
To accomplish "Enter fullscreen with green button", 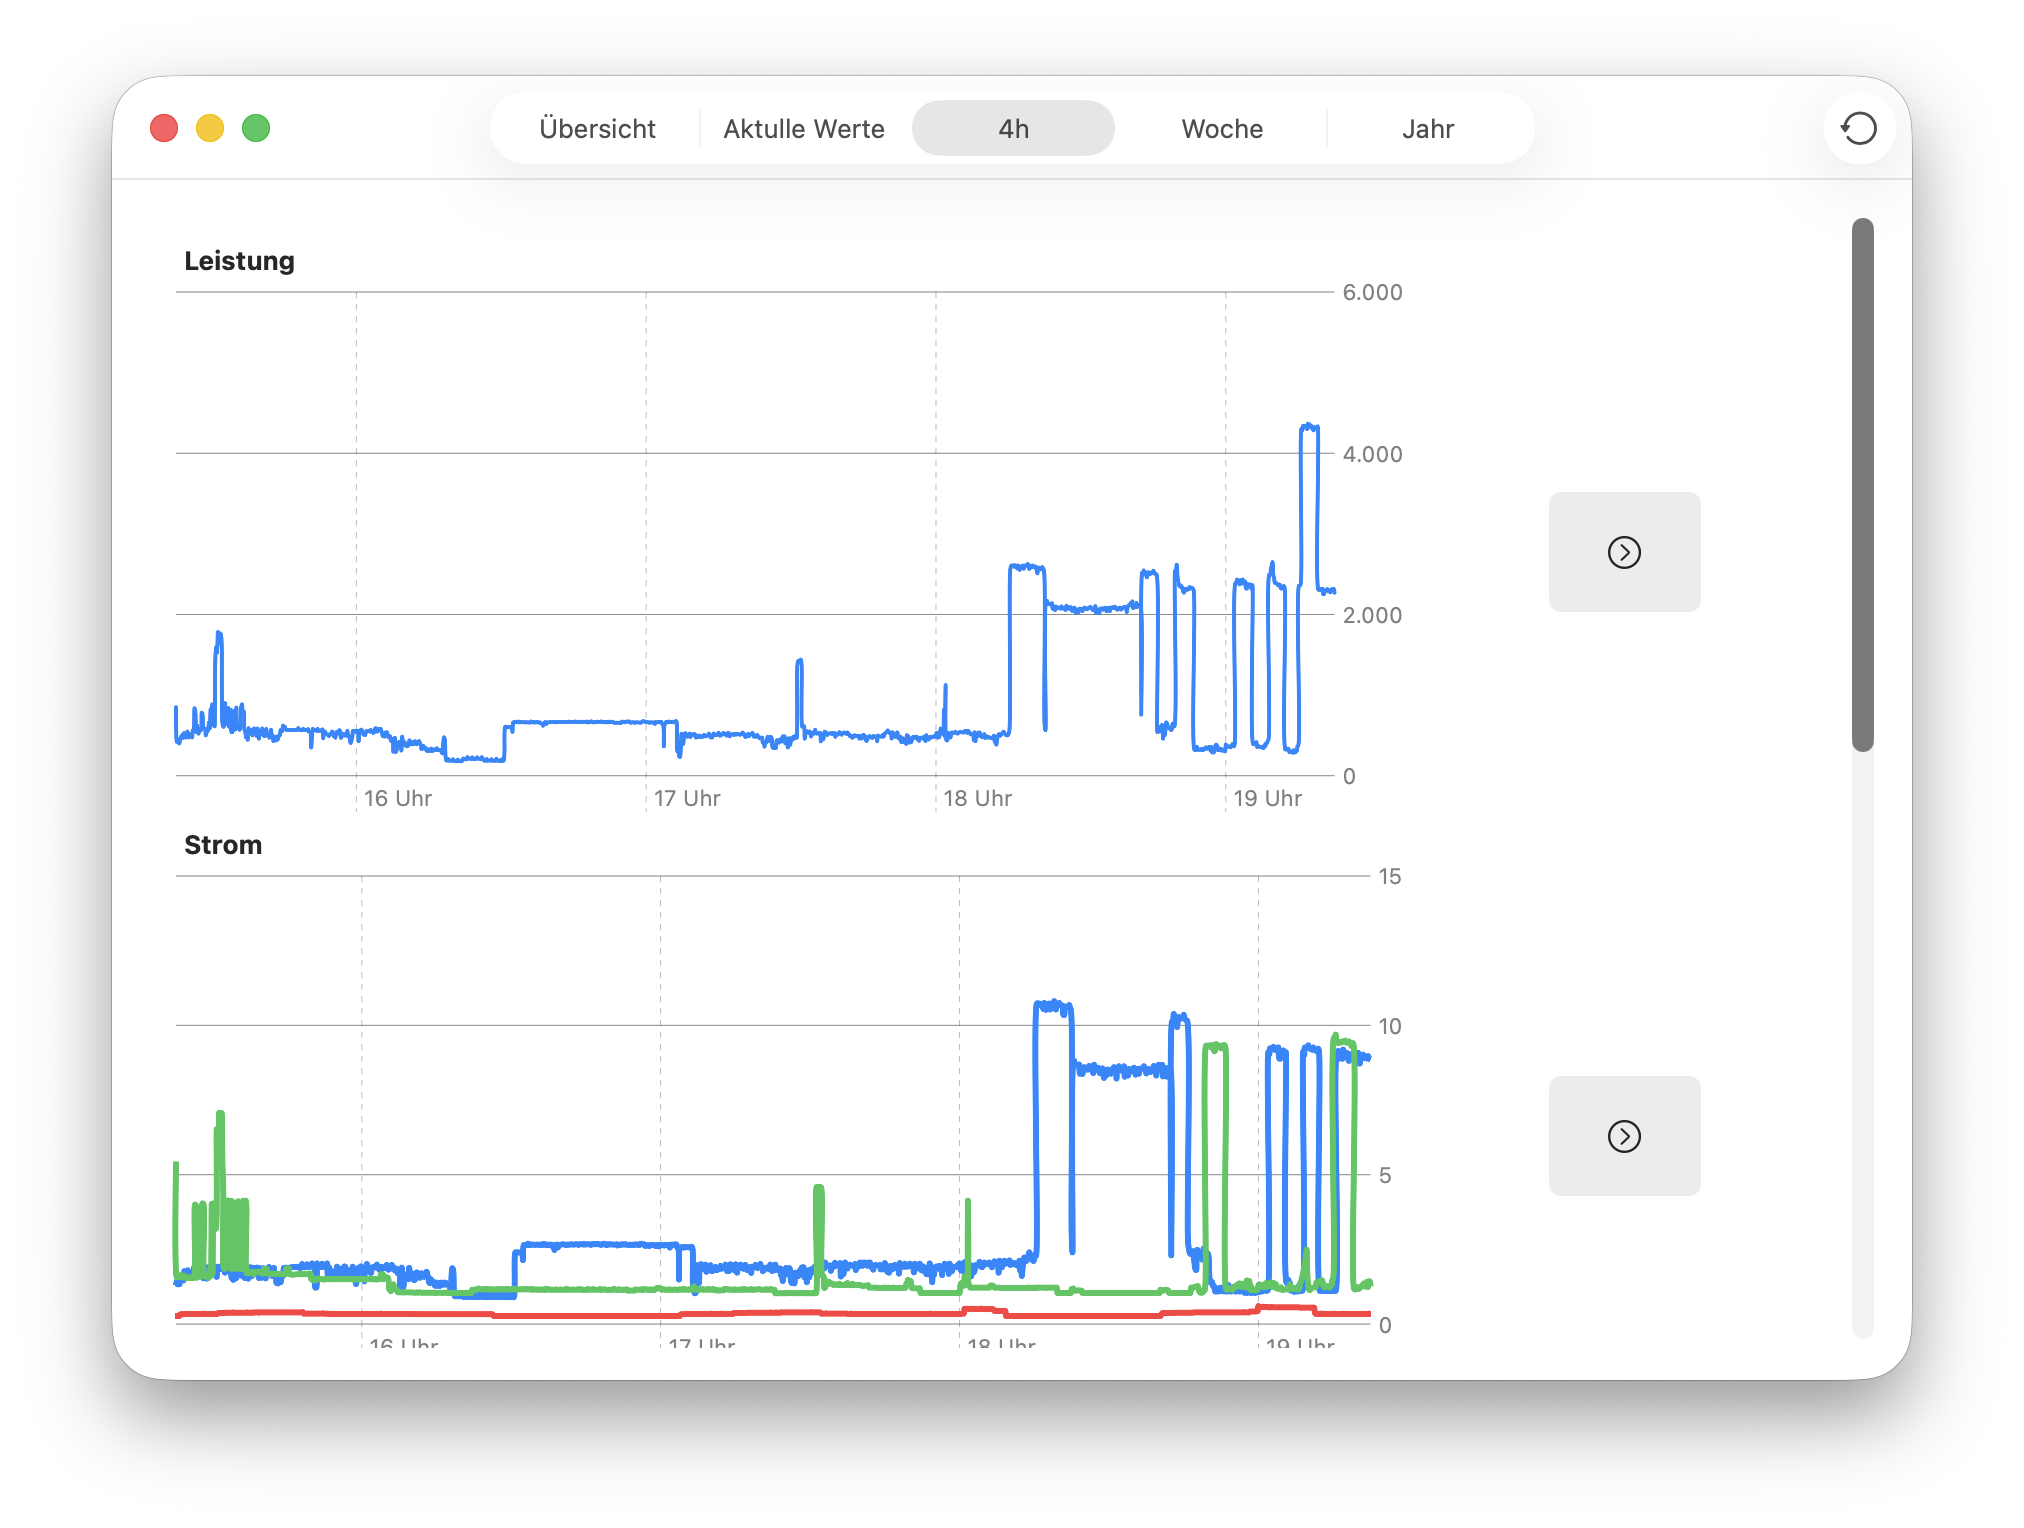I will (x=256, y=128).
